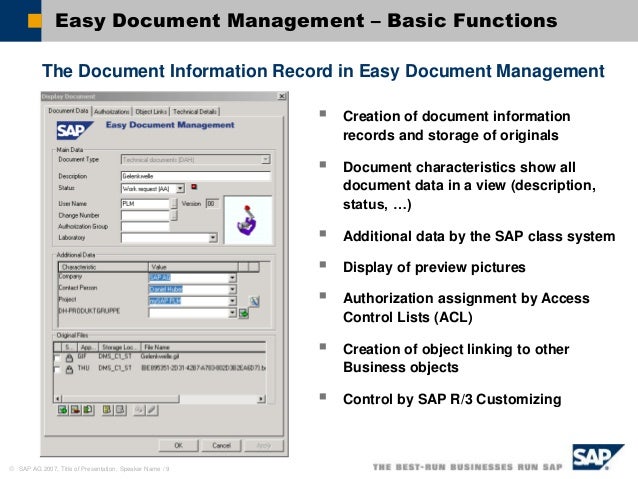Click the slide bullet 'Display of preview pictures'

(434, 267)
